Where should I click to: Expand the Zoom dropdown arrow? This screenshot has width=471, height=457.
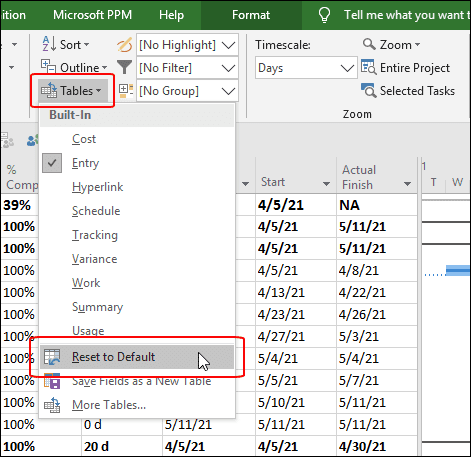point(417,44)
